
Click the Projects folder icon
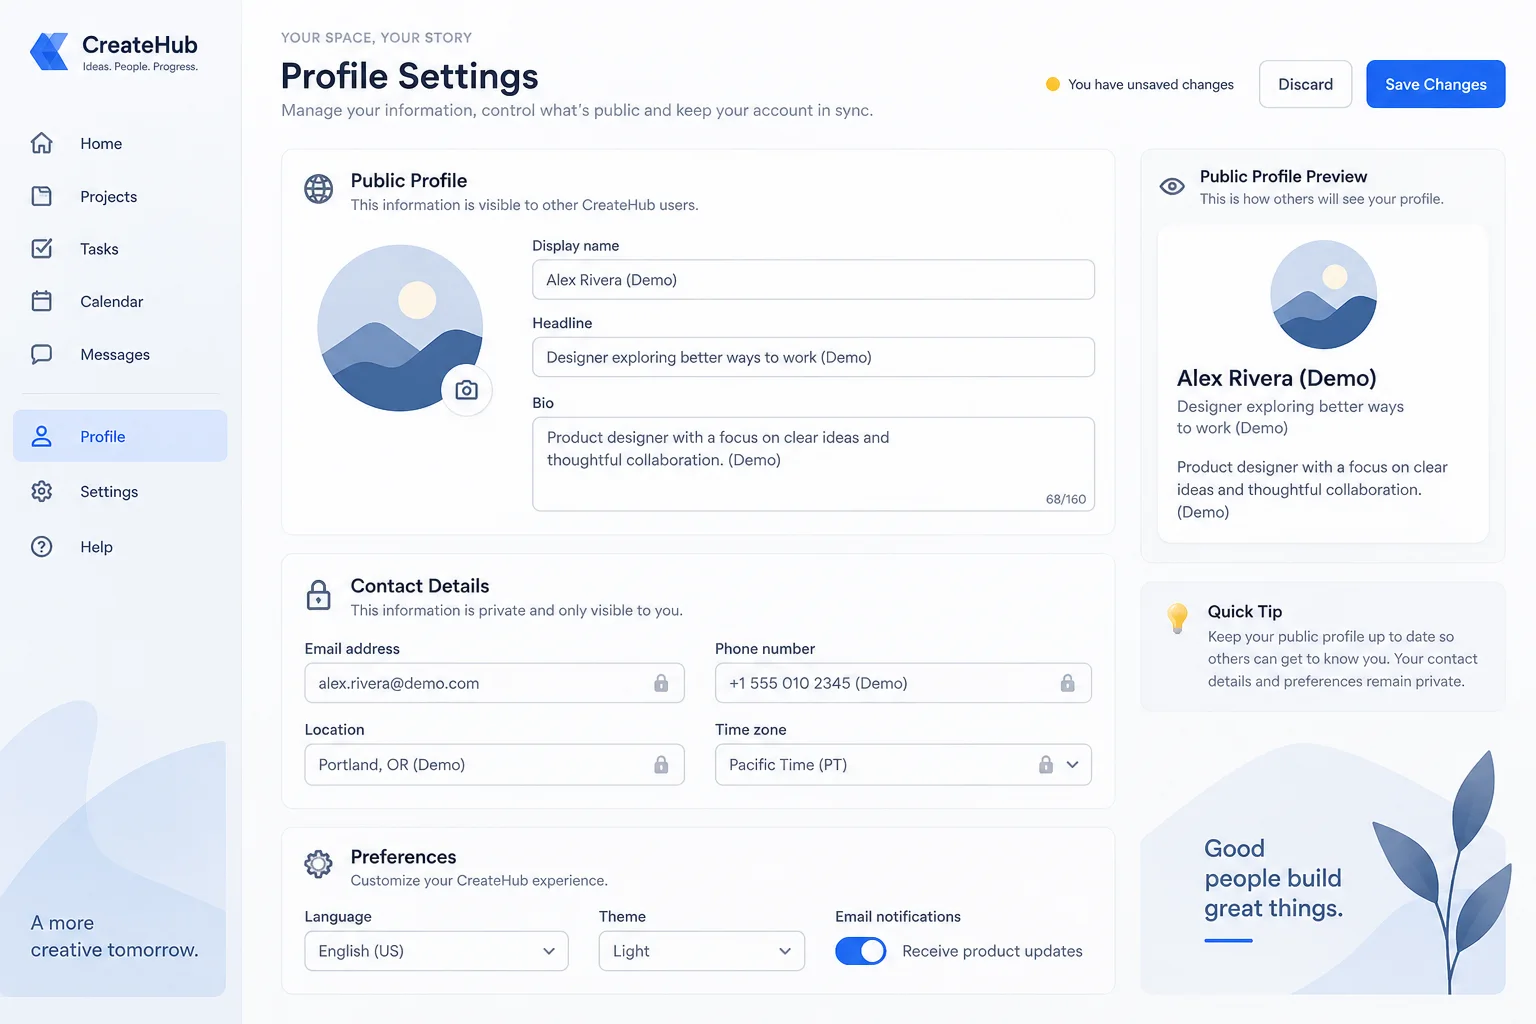pyautogui.click(x=42, y=196)
